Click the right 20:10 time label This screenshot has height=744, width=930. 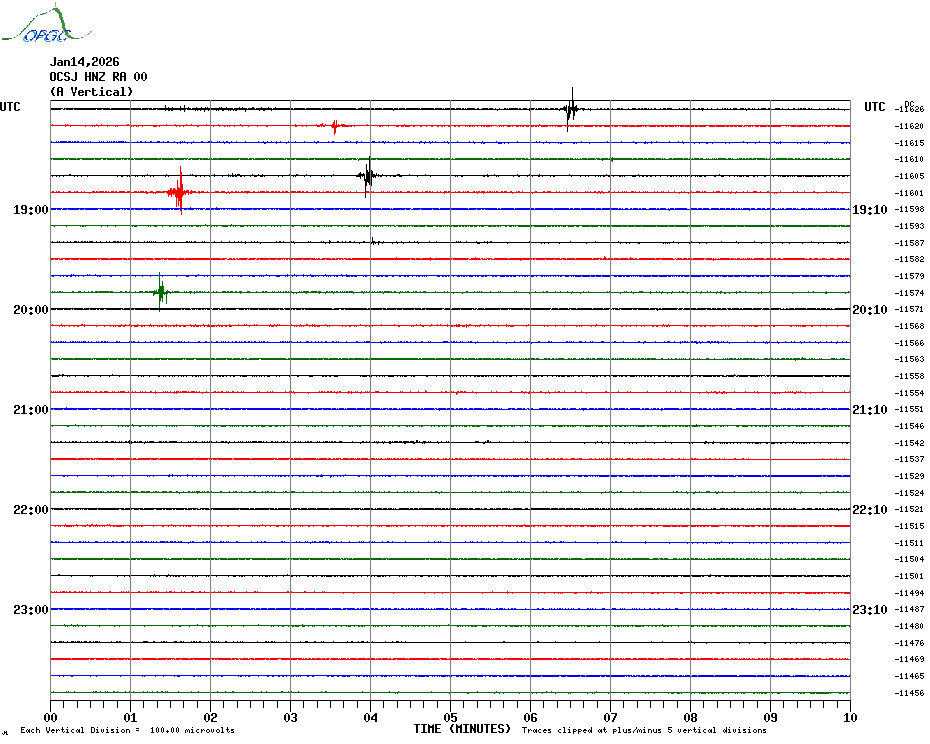coord(870,310)
